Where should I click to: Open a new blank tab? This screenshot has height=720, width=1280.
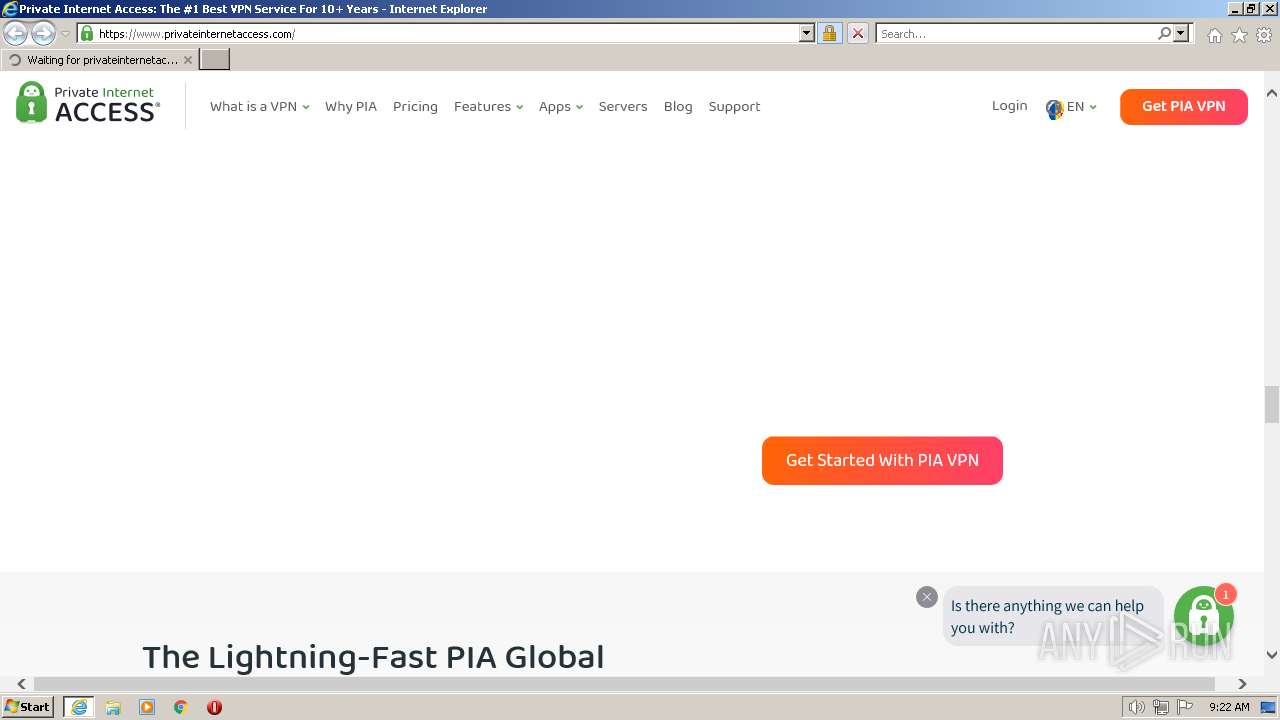[215, 60]
